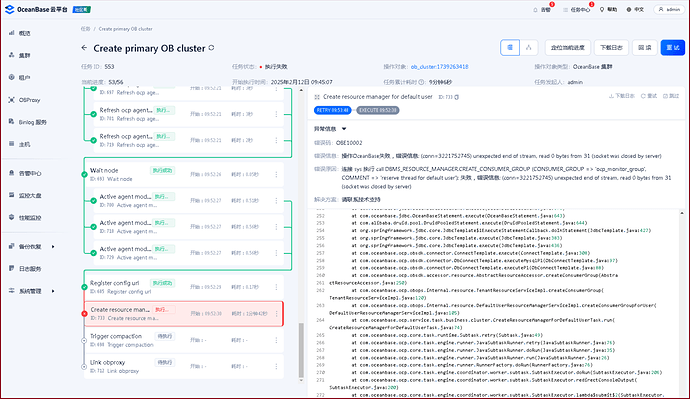Switch to tree graph view toggle
This screenshot has width=690, height=399.
529,48
